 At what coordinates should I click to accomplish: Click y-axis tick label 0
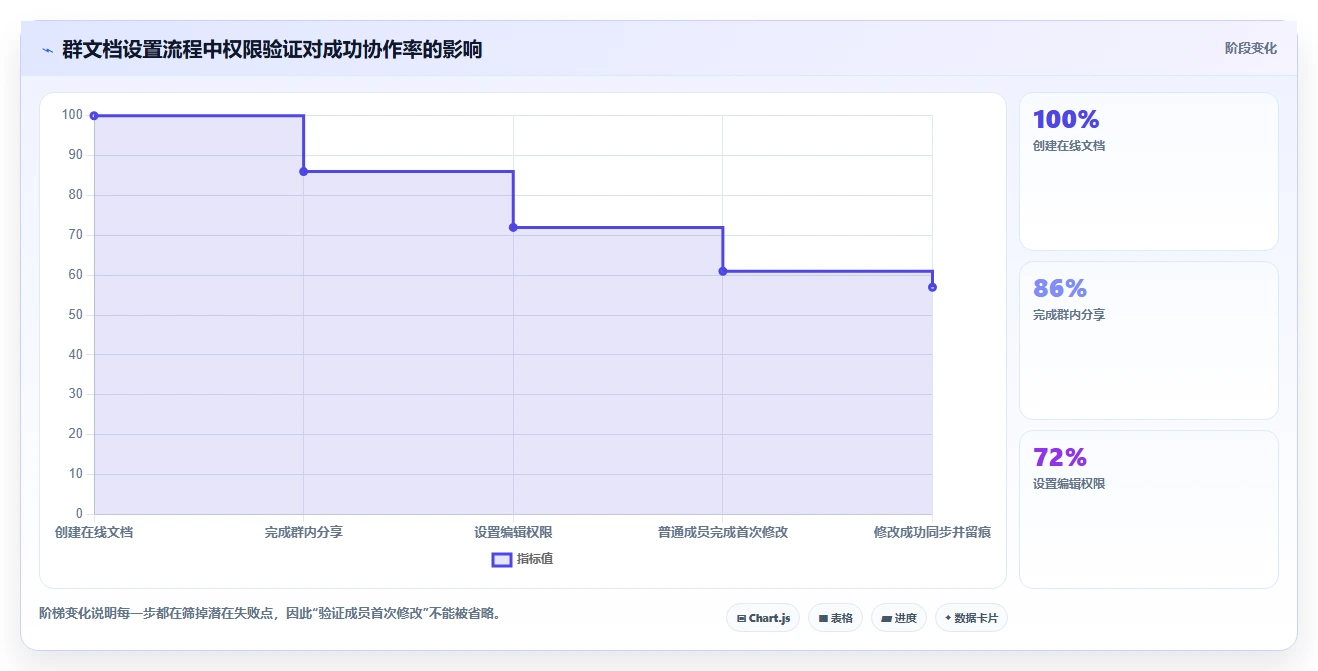coord(80,514)
